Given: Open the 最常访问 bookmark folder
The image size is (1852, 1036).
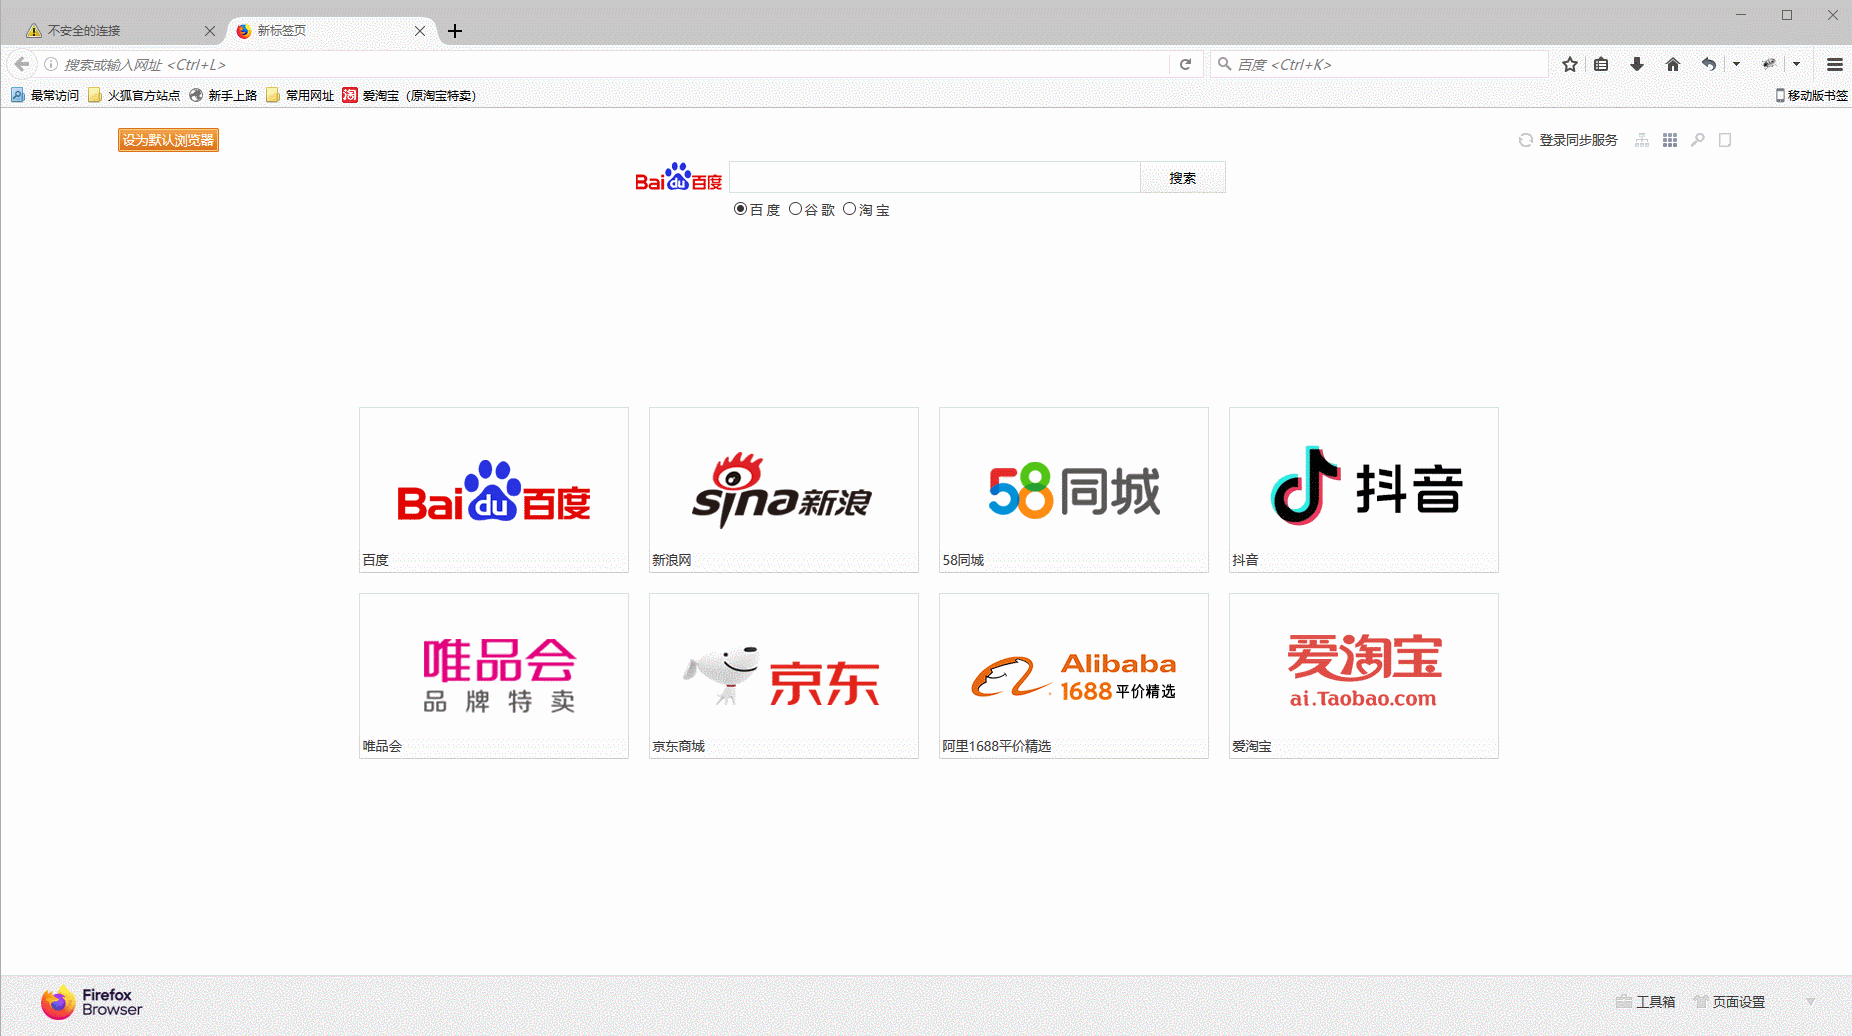Looking at the screenshot, I should (45, 95).
